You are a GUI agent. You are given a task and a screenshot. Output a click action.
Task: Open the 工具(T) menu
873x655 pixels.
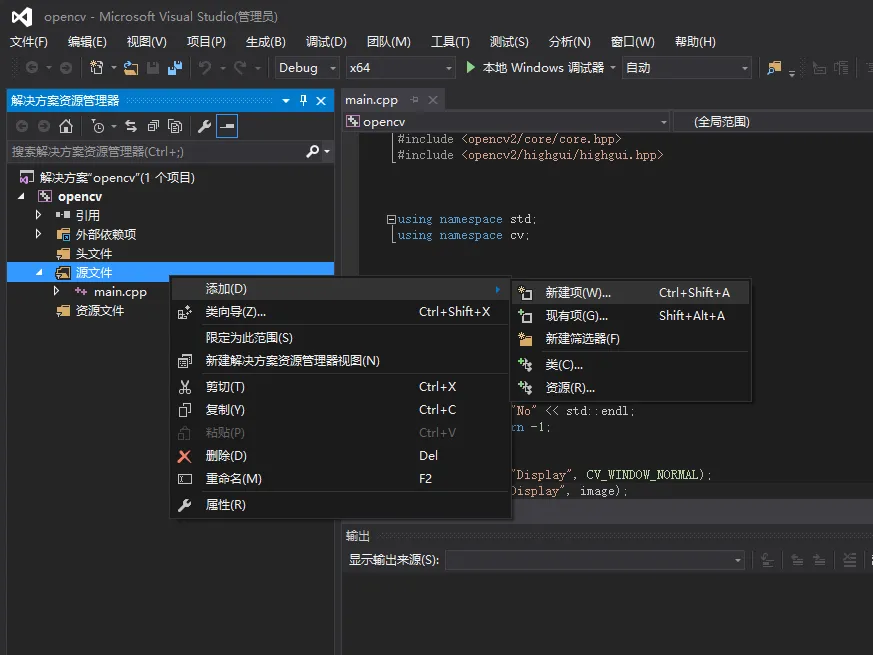pos(450,42)
